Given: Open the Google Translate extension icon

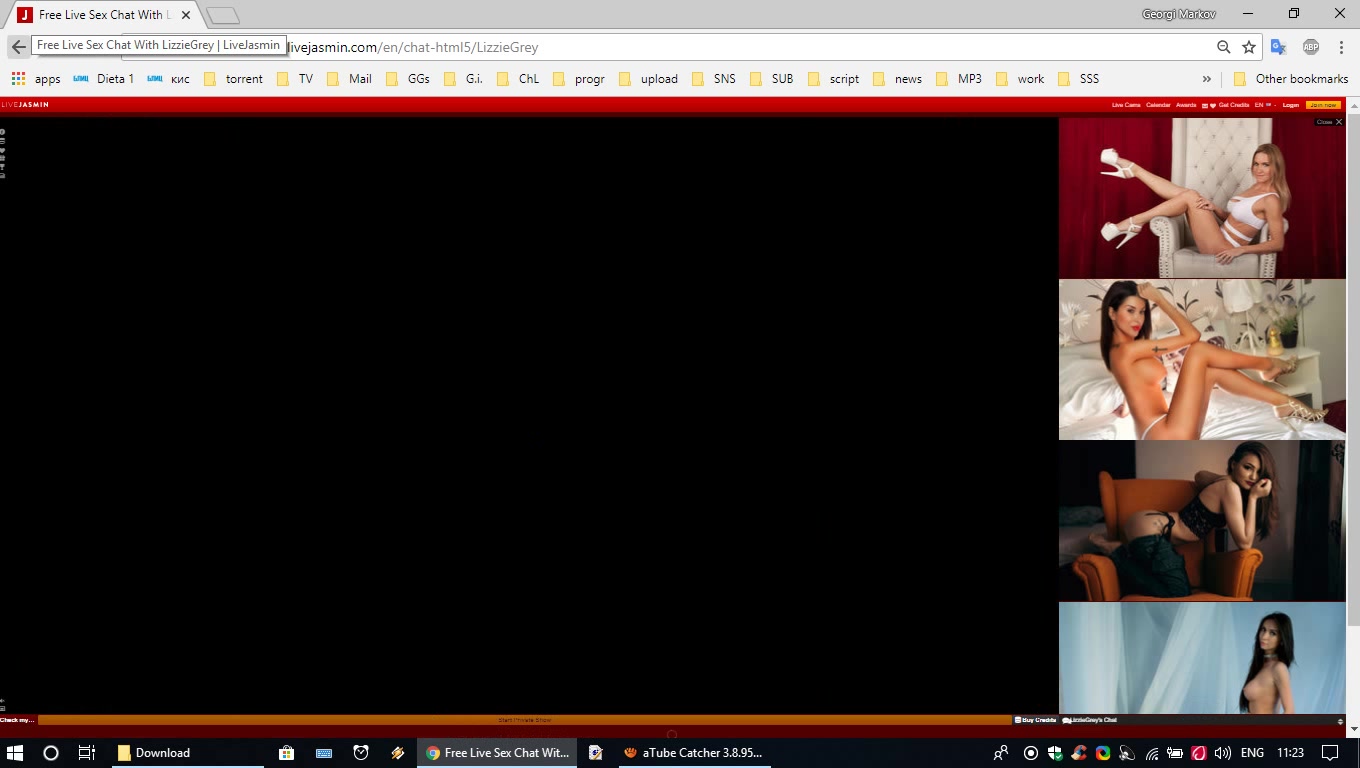Looking at the screenshot, I should 1278,47.
